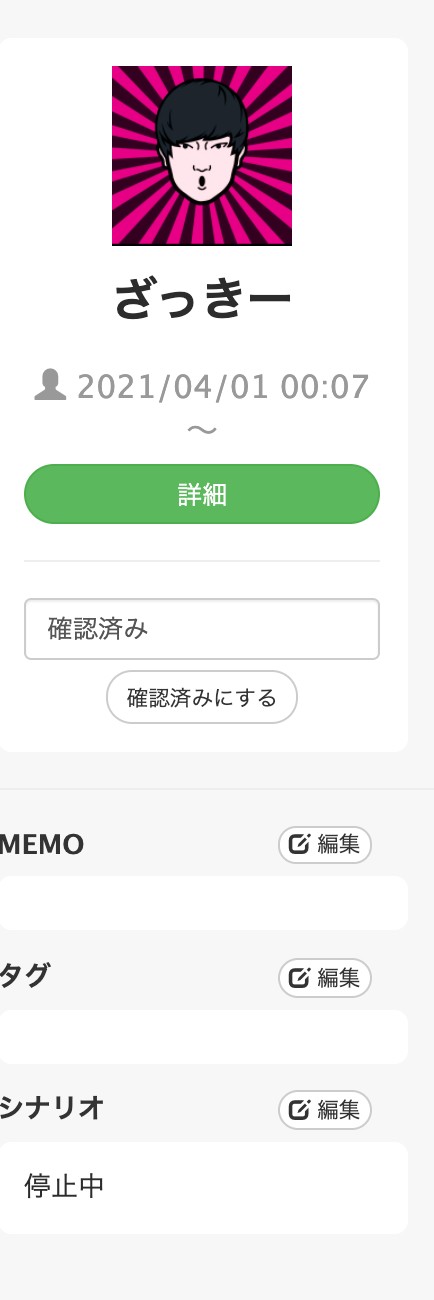Click the tilde symbol below the date
The width and height of the screenshot is (434, 1300).
coord(202,430)
